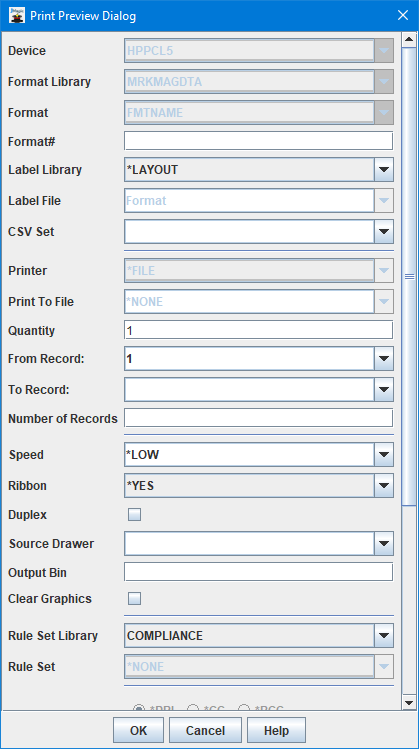Open the Speed dropdown showing *LOW

point(384,455)
